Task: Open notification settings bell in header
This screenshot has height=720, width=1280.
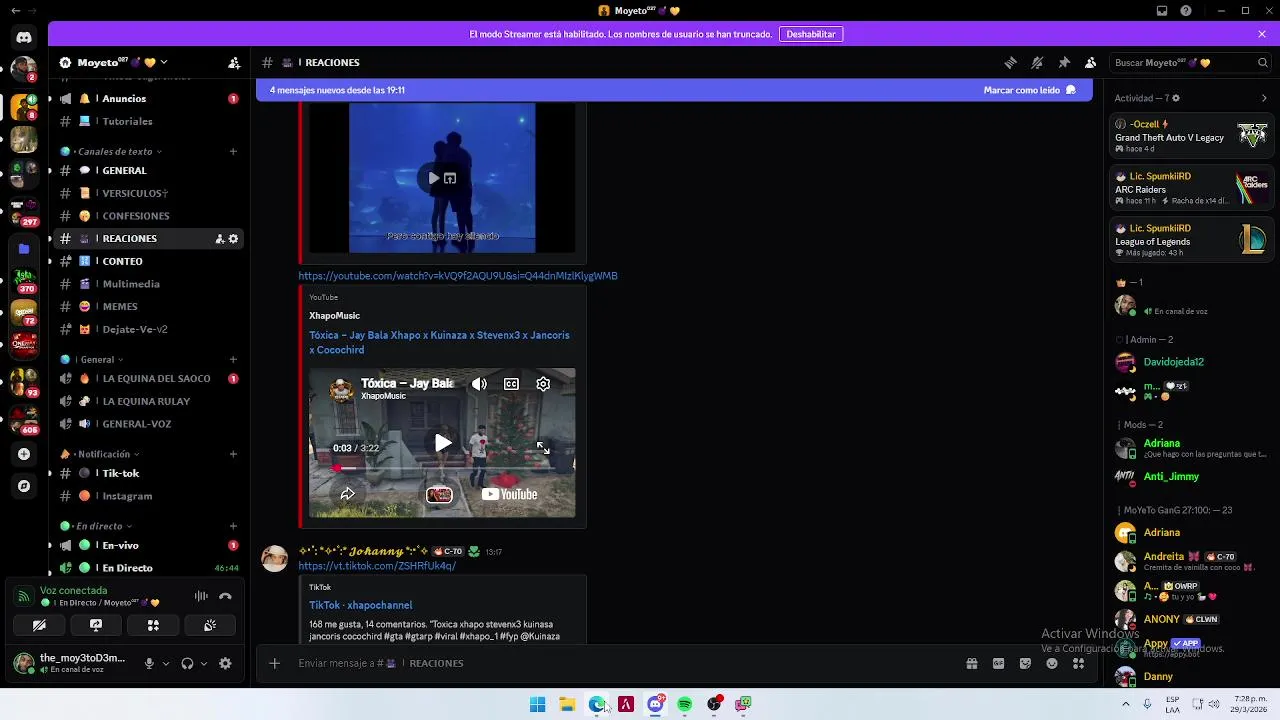Action: pyautogui.click(x=1037, y=62)
